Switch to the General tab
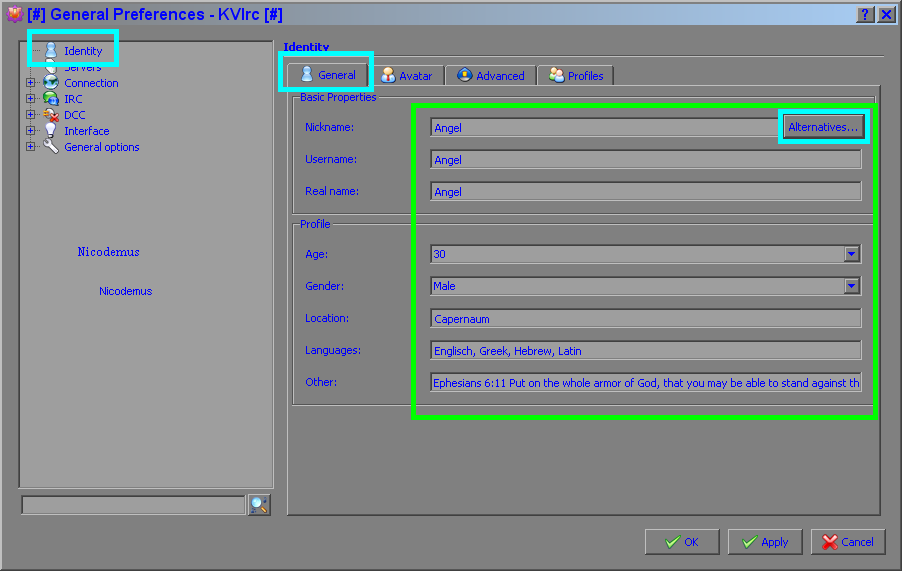Screen dimensions: 902x571 pyautogui.click(x=327, y=75)
